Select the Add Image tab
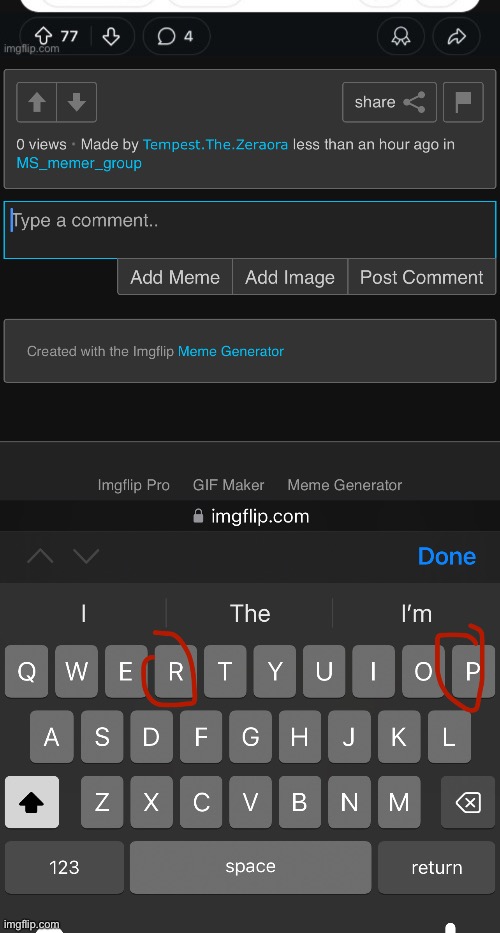 point(290,277)
